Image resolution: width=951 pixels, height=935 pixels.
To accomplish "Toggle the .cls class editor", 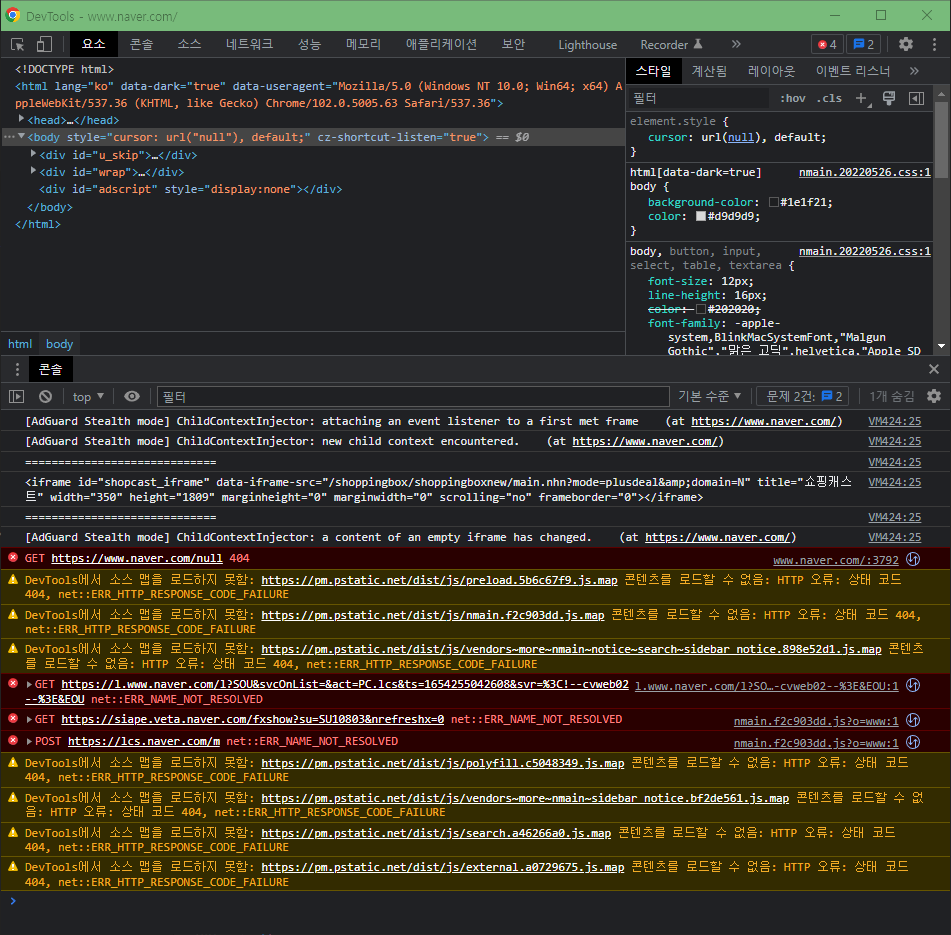I will click(829, 98).
